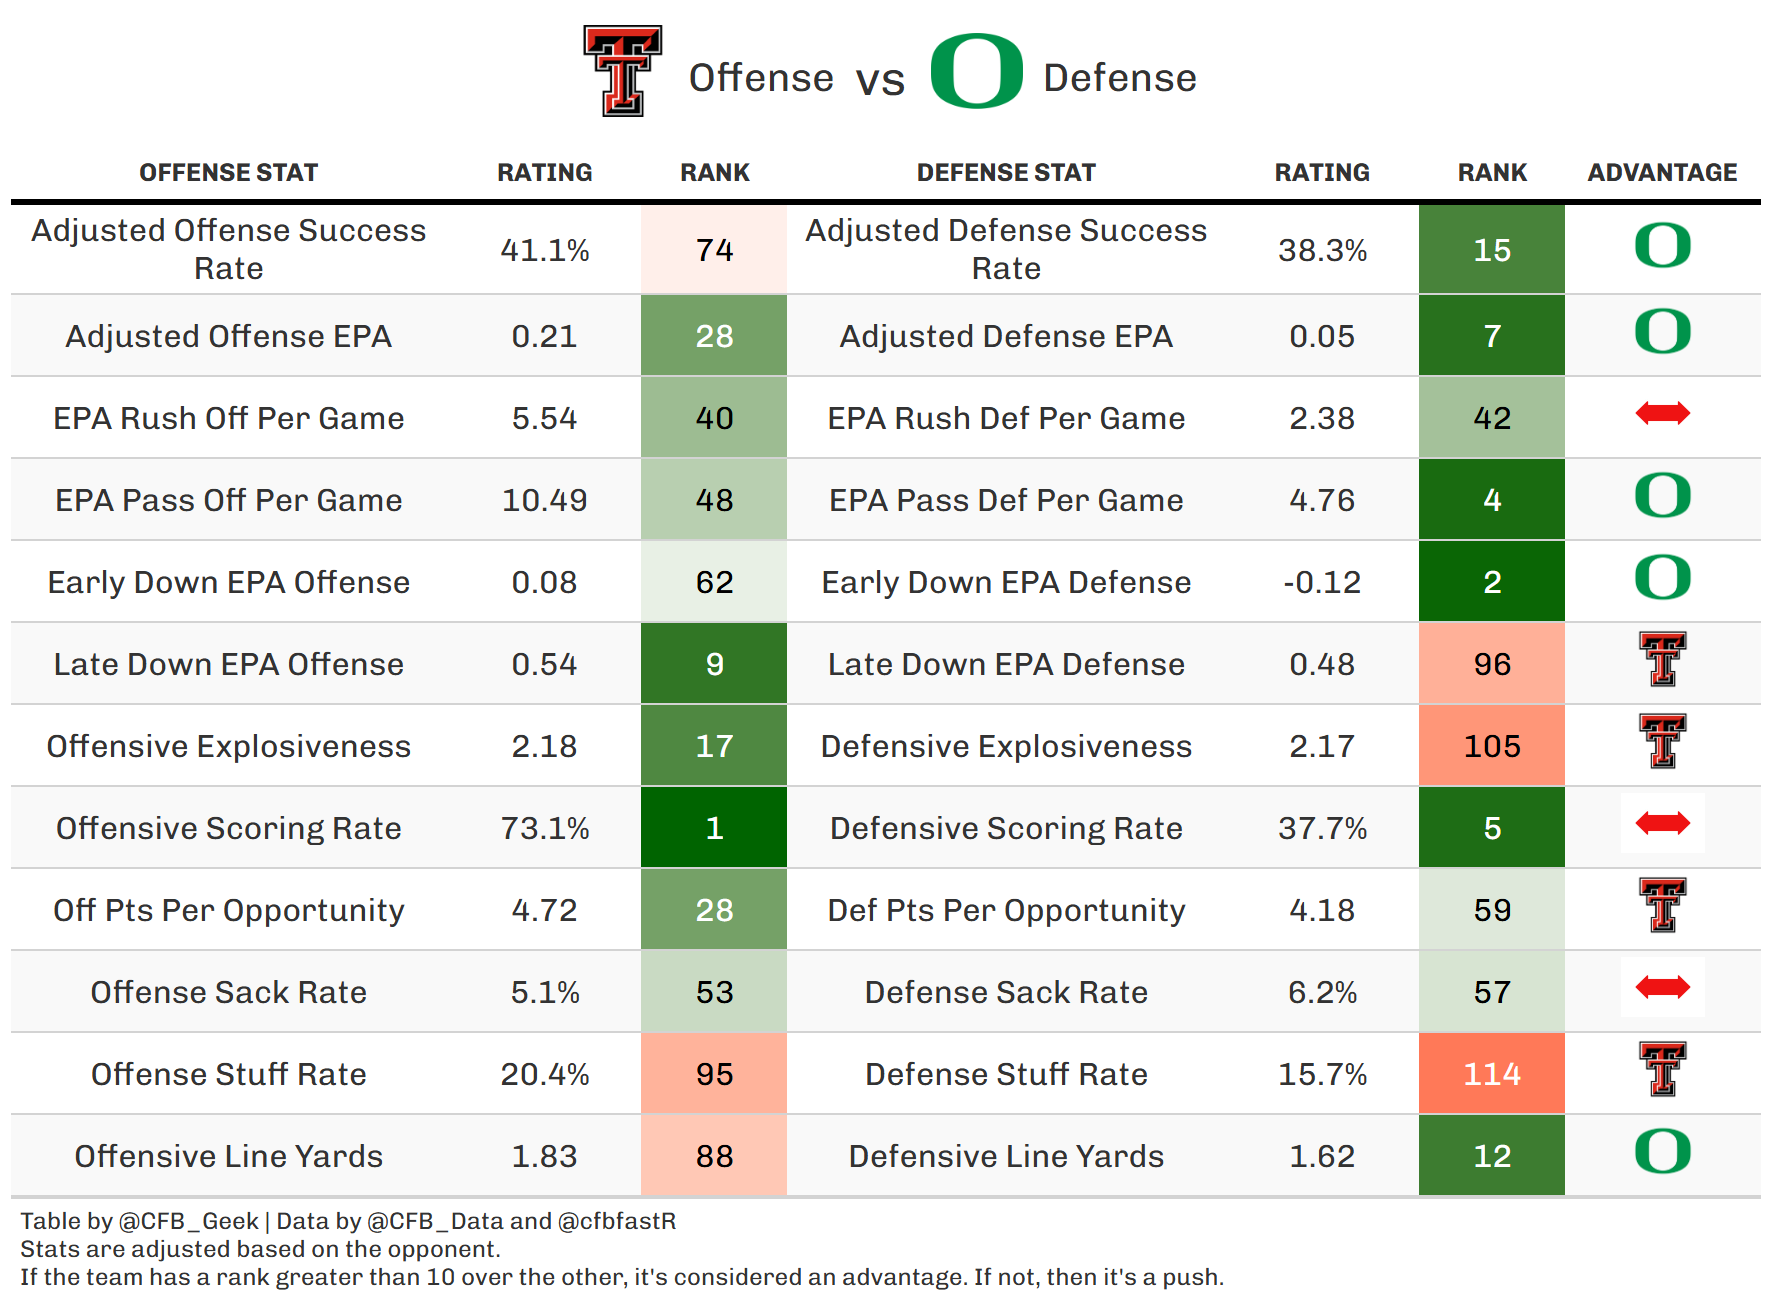Click the orange rank 114 cell
The height and width of the screenshot is (1312, 1770).
coord(1492,1074)
